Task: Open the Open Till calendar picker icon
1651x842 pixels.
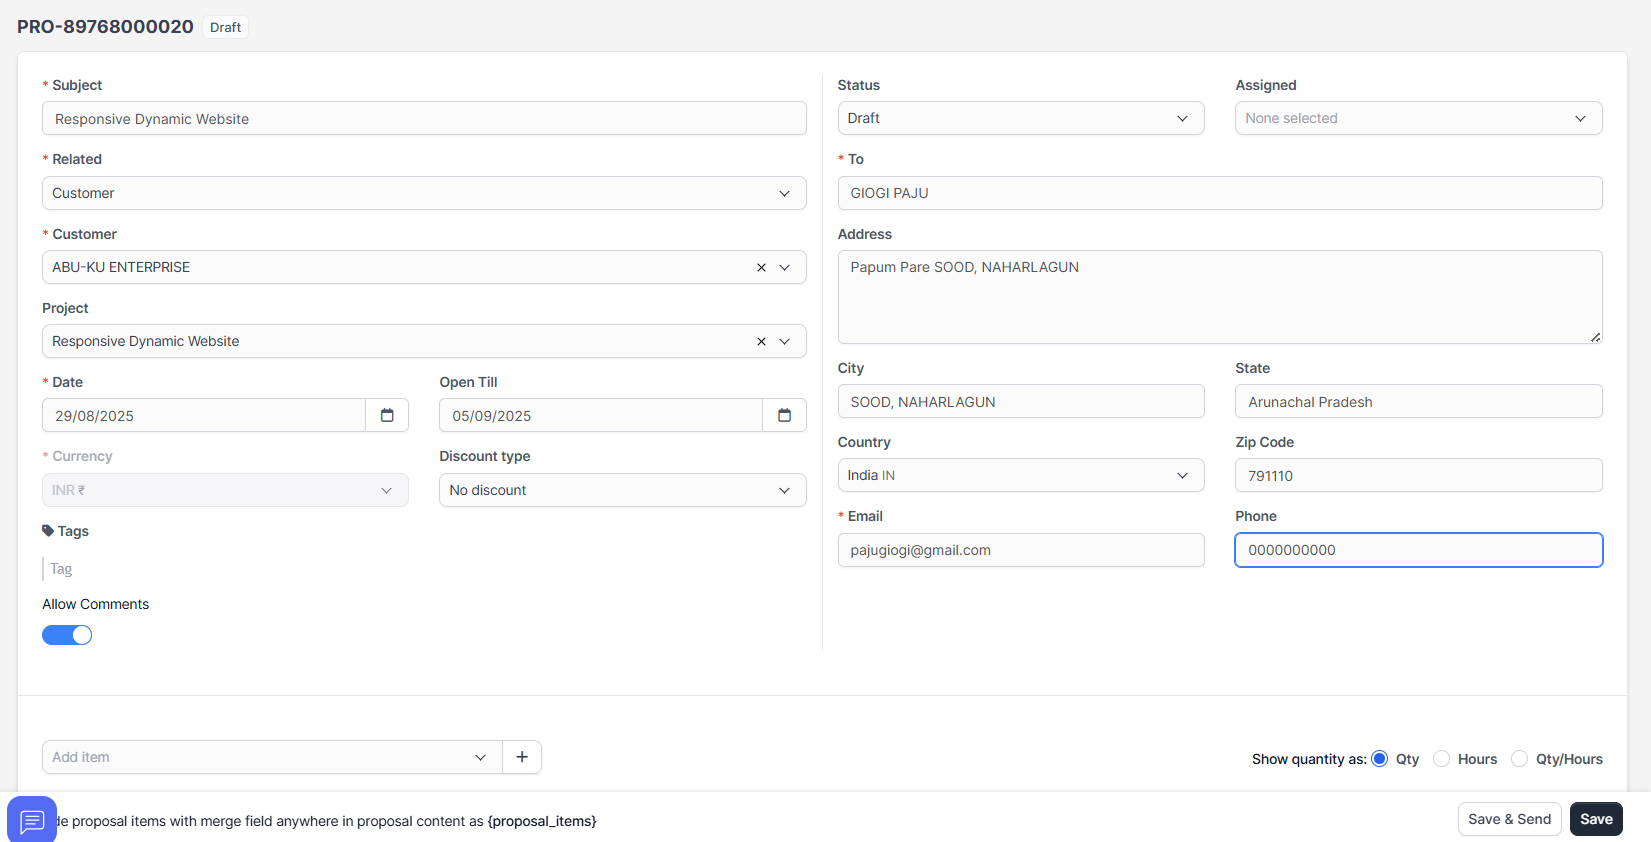Action: [784, 415]
